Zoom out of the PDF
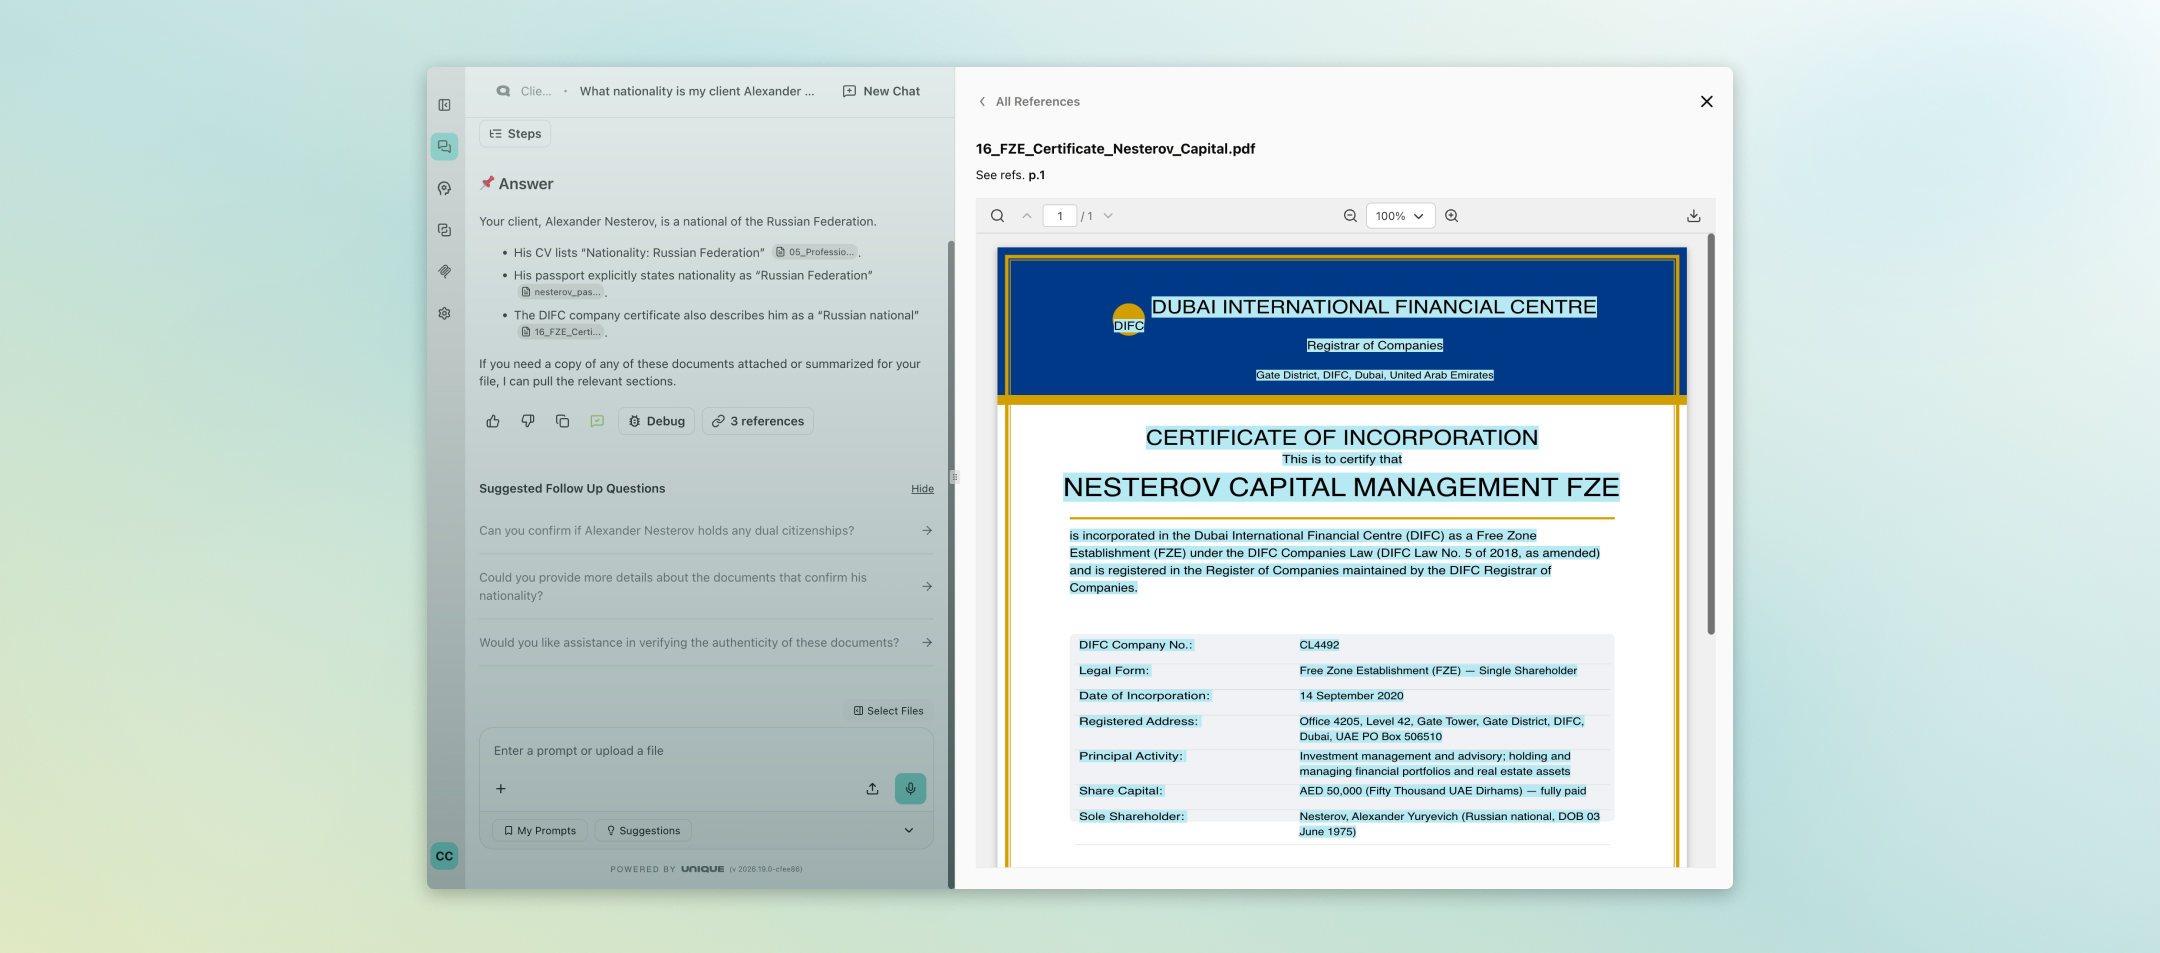Screen dimensions: 2160x953 tap(1350, 216)
